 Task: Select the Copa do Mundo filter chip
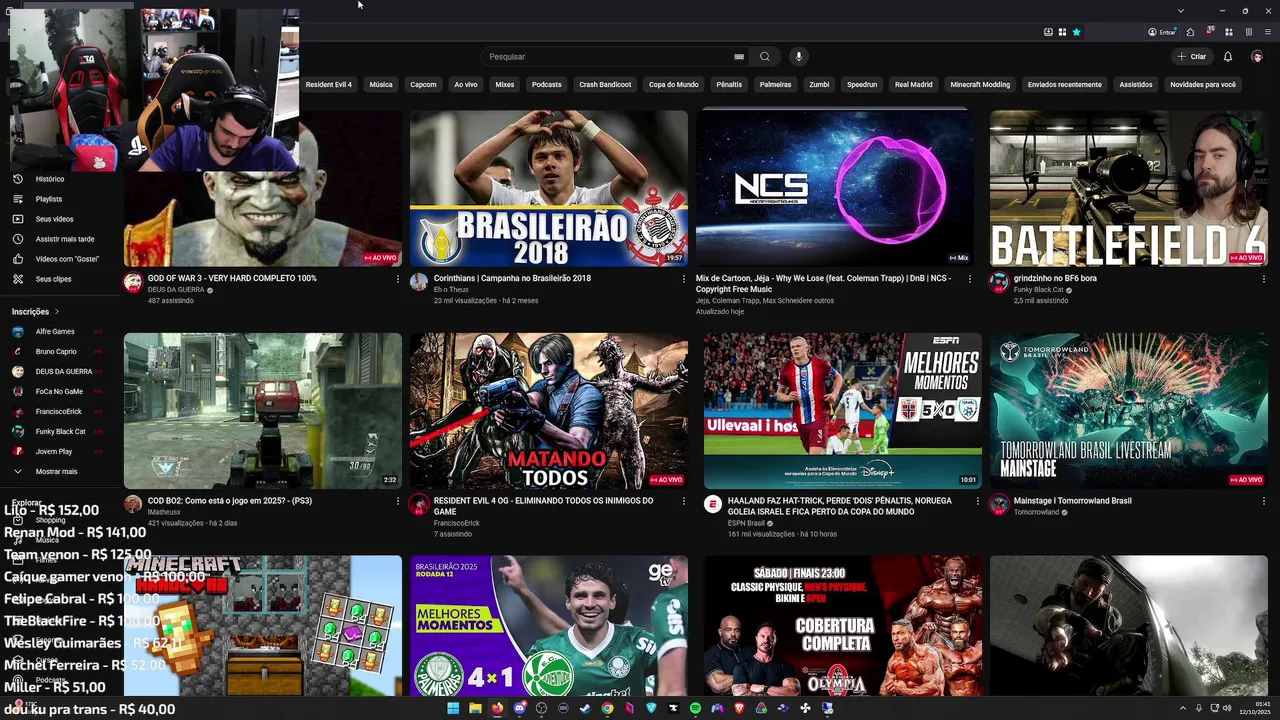[674, 85]
